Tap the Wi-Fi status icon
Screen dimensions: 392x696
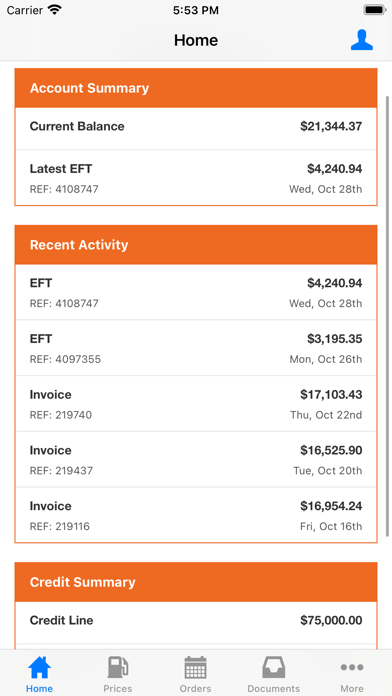(55, 10)
